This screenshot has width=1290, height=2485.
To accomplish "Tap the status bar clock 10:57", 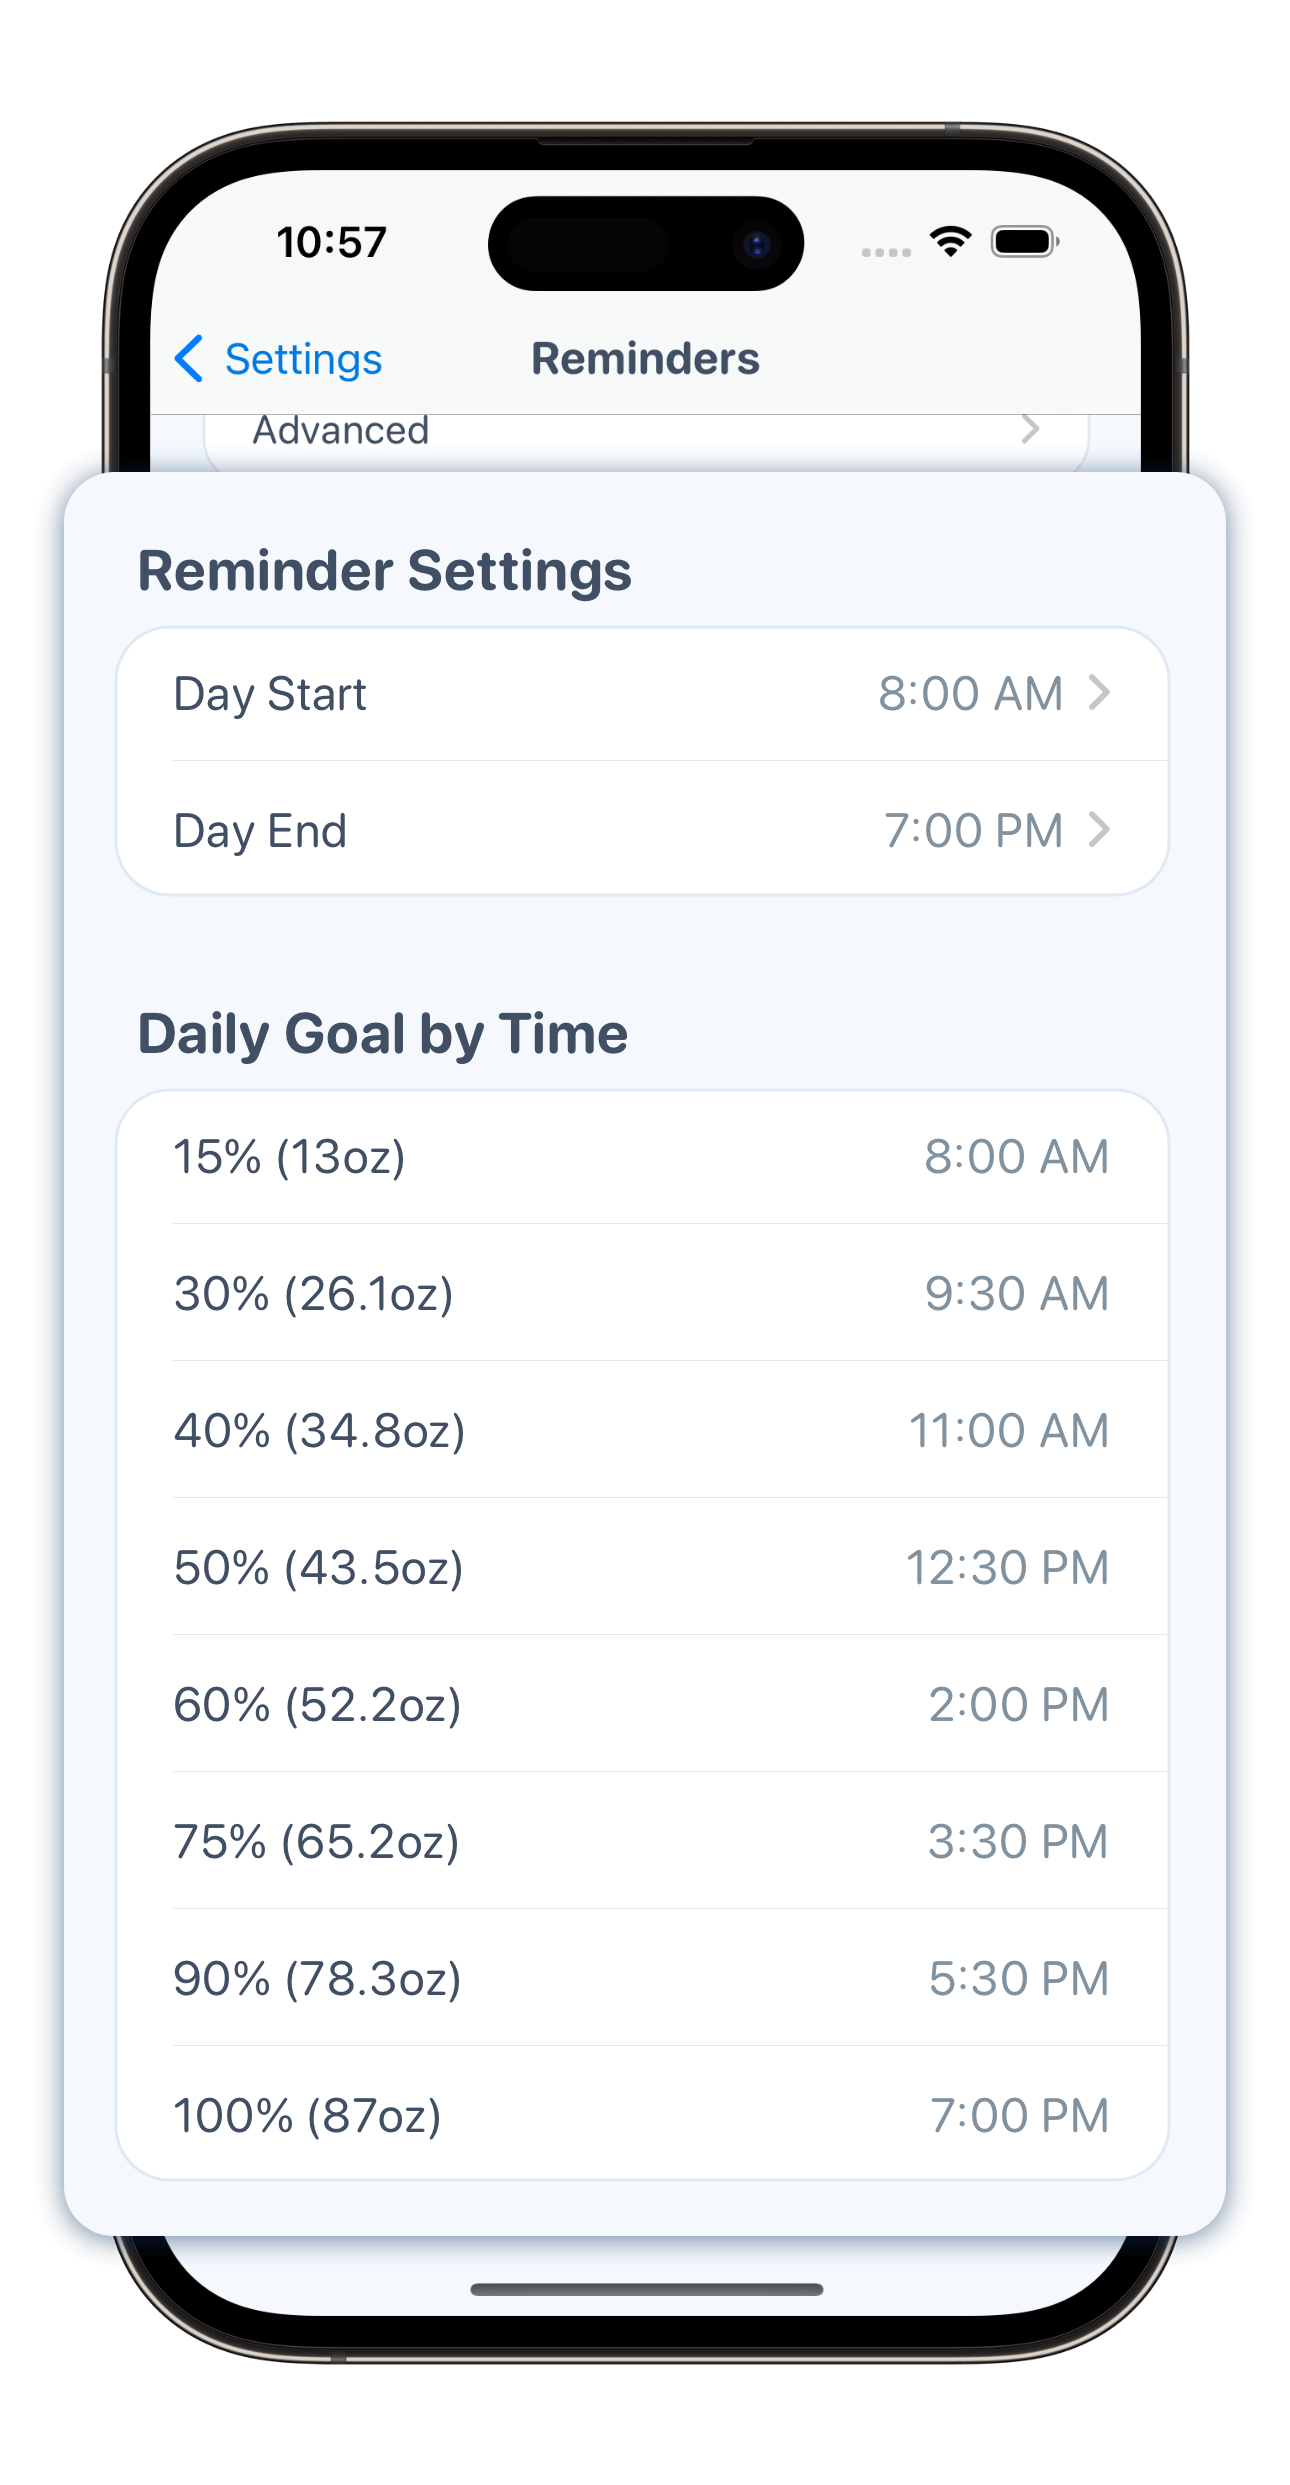I will click(331, 243).
